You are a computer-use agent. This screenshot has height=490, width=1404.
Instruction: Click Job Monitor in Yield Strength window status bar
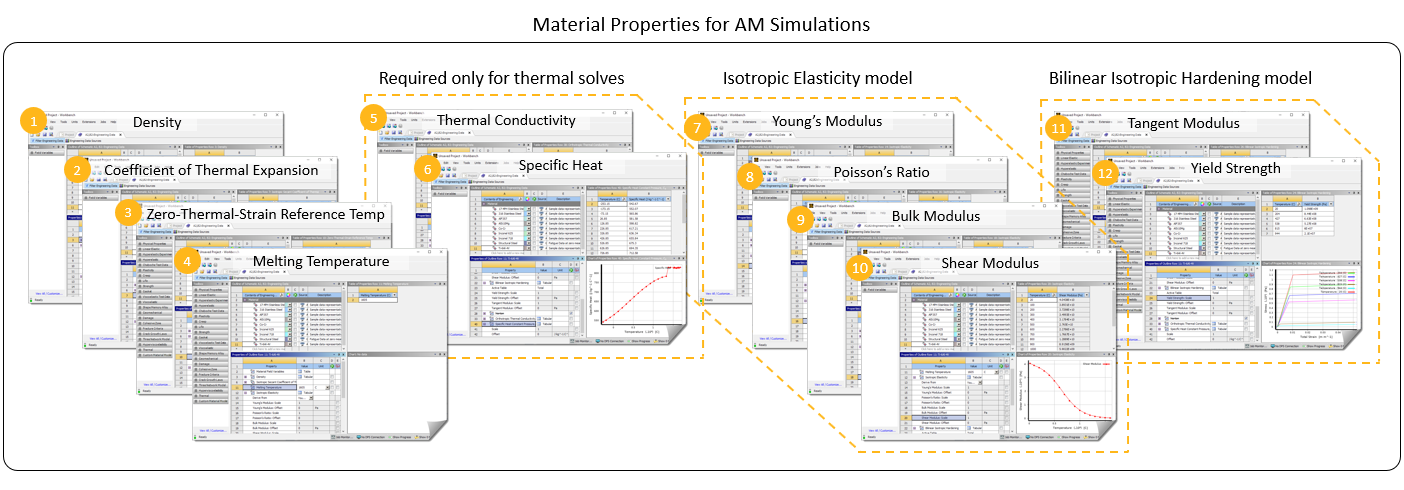tap(1254, 346)
